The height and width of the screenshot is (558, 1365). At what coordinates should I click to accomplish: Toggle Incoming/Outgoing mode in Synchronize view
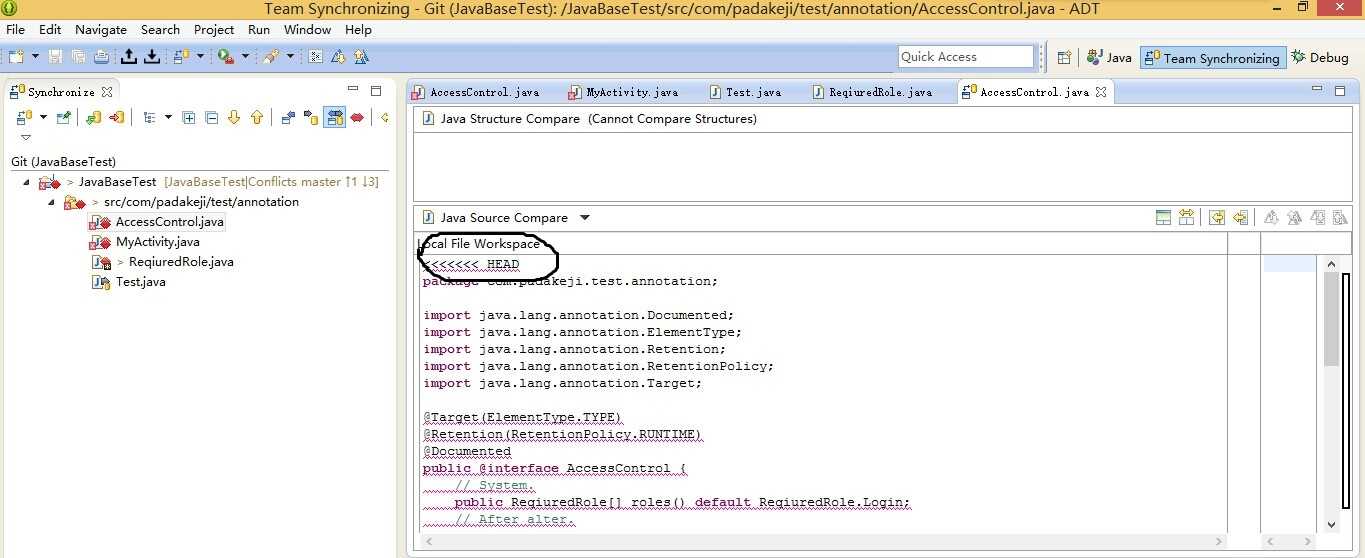coord(334,117)
